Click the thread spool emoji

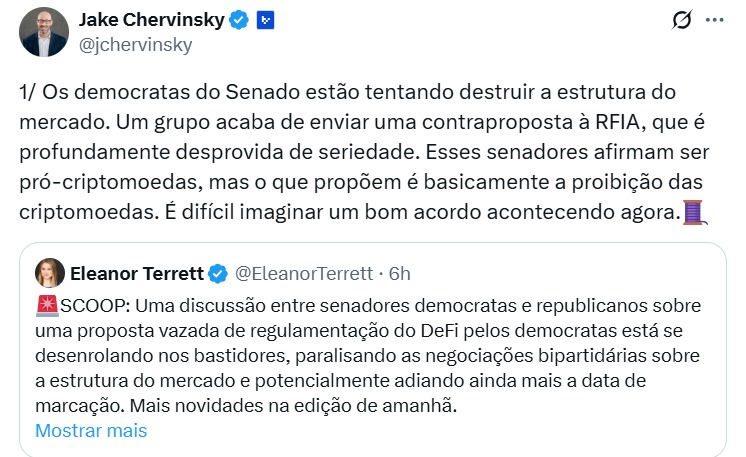click(692, 211)
